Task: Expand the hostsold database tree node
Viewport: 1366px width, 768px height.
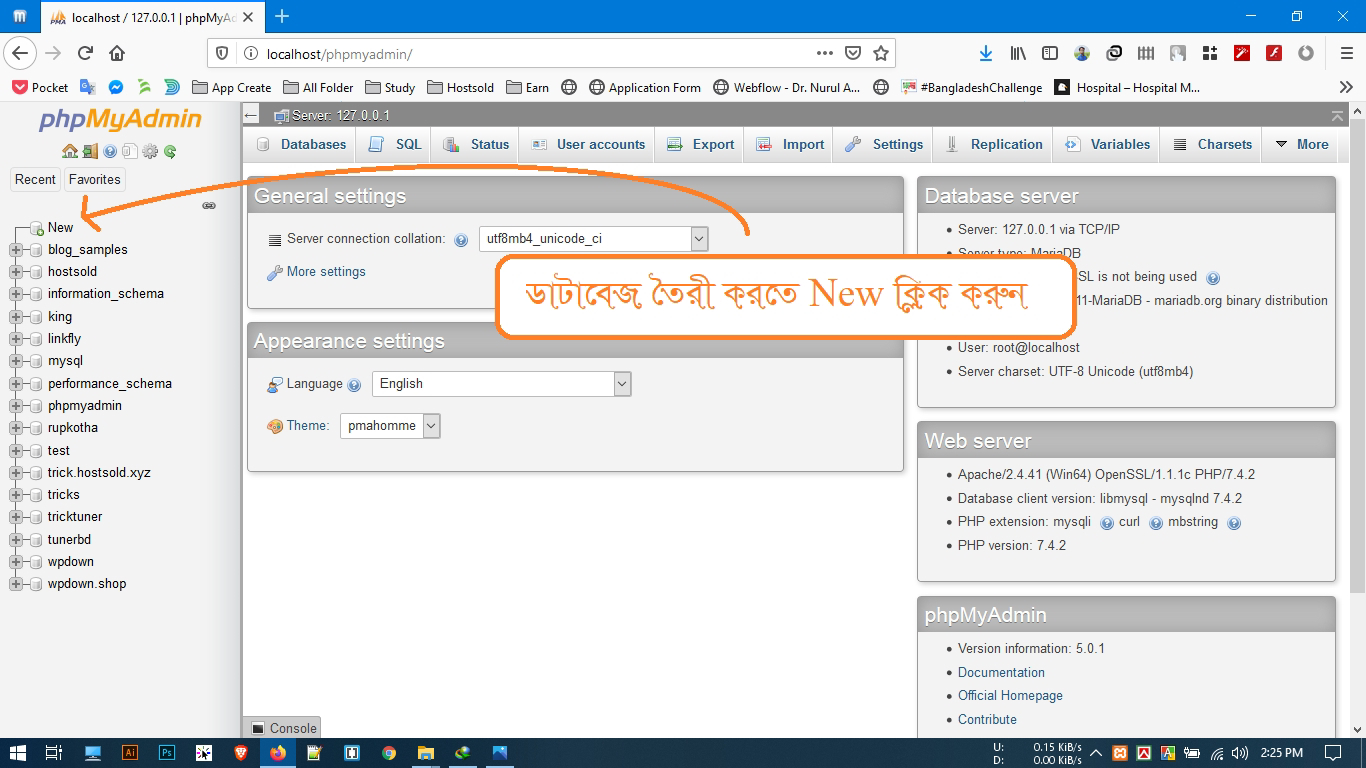Action: (16, 272)
